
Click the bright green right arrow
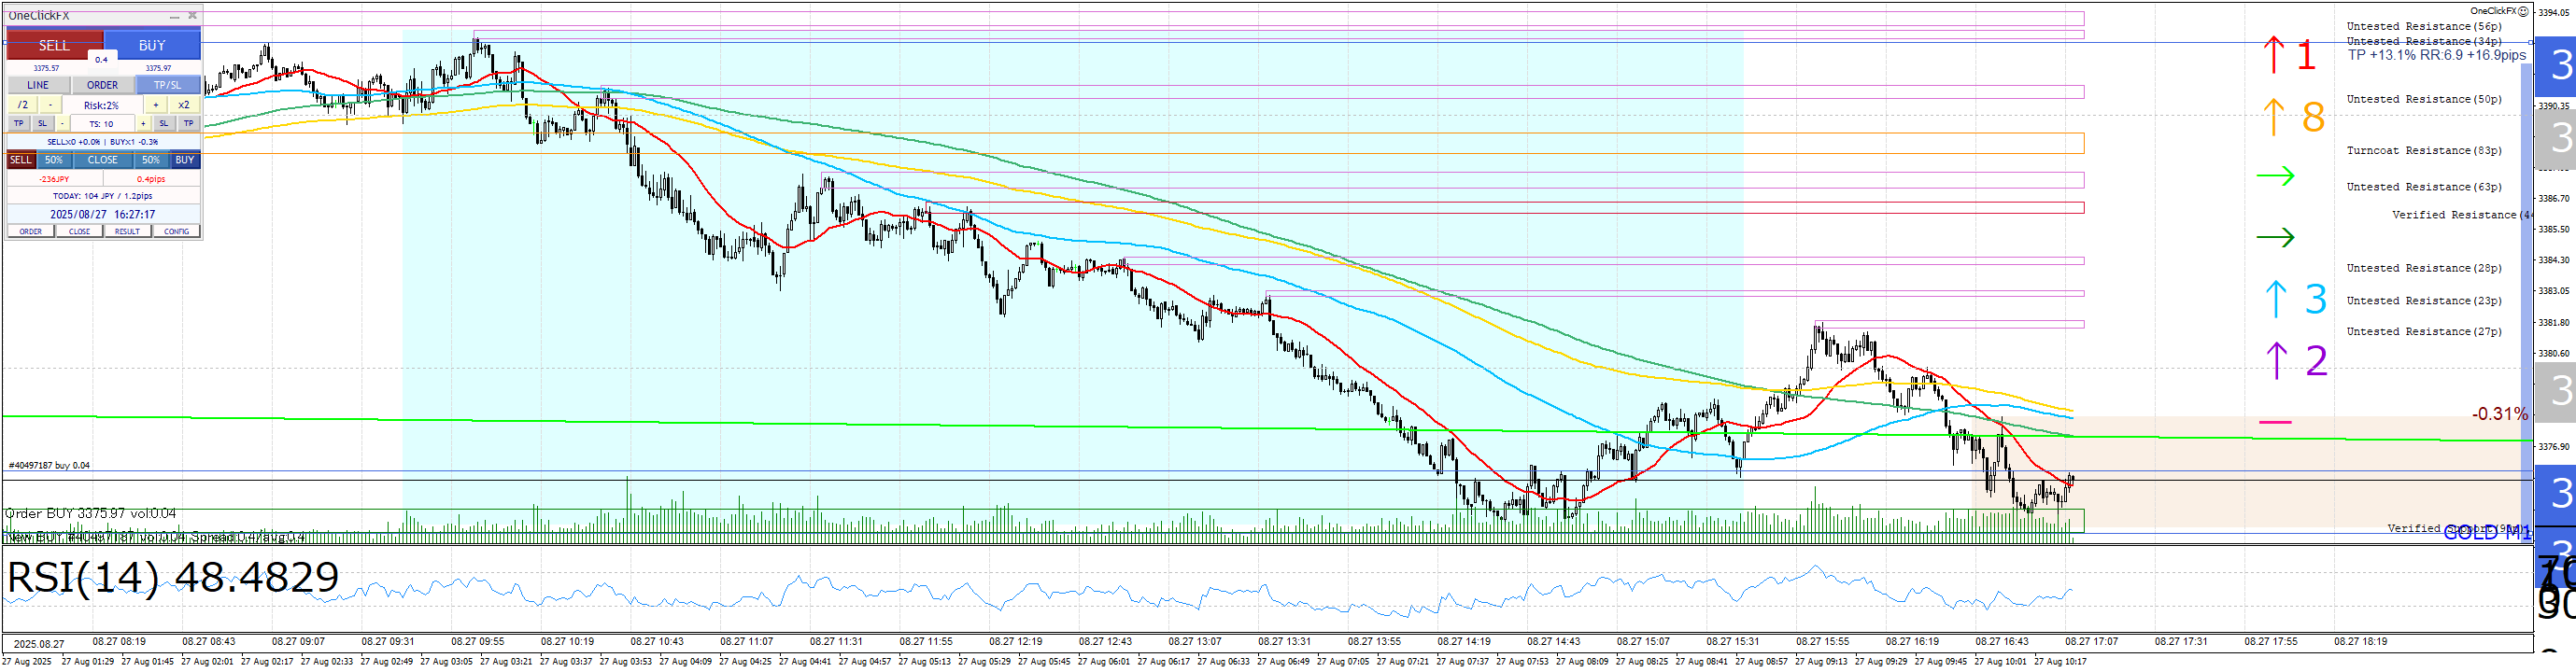point(2275,176)
